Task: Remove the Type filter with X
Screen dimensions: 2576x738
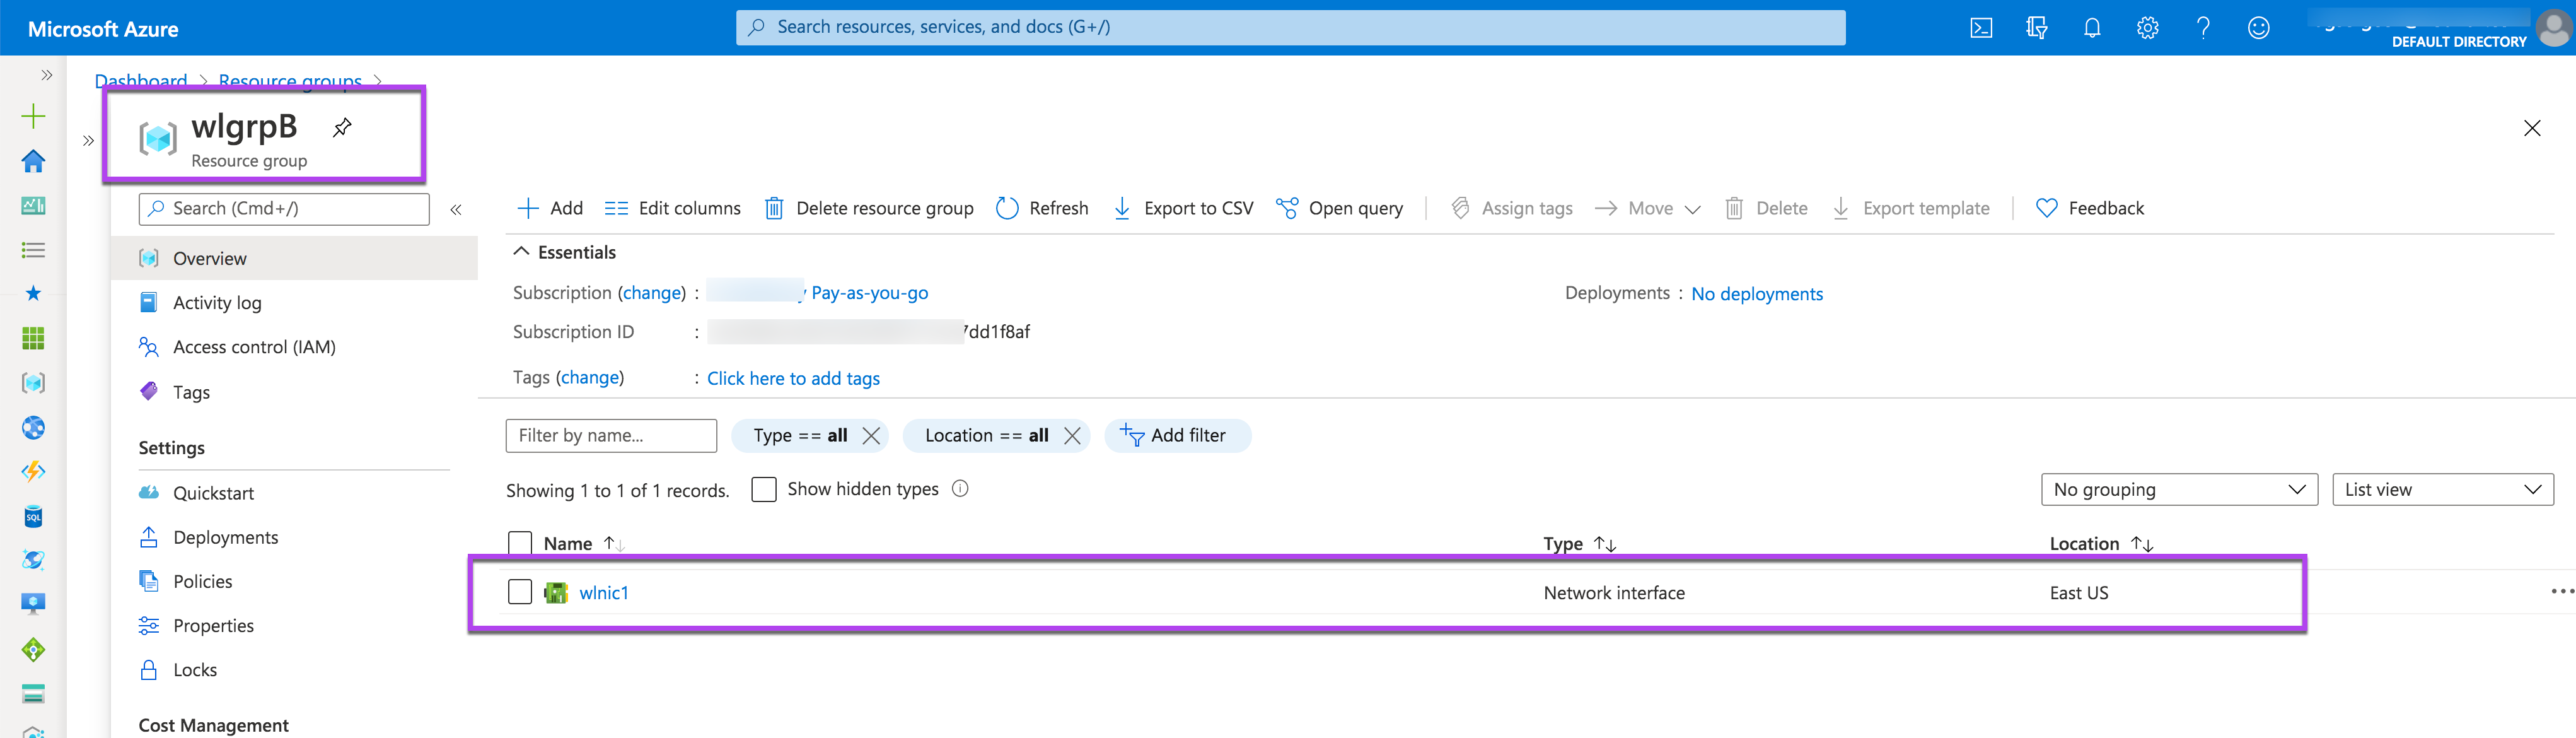Action: click(x=871, y=436)
